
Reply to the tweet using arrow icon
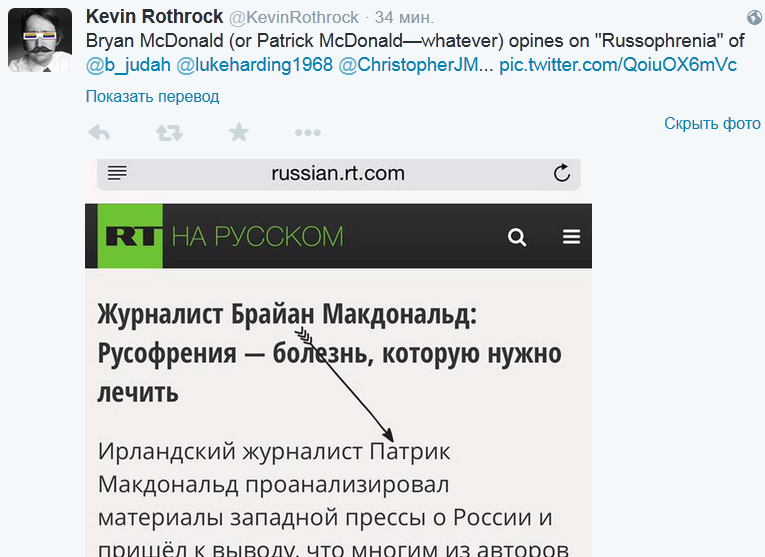pyautogui.click(x=99, y=132)
